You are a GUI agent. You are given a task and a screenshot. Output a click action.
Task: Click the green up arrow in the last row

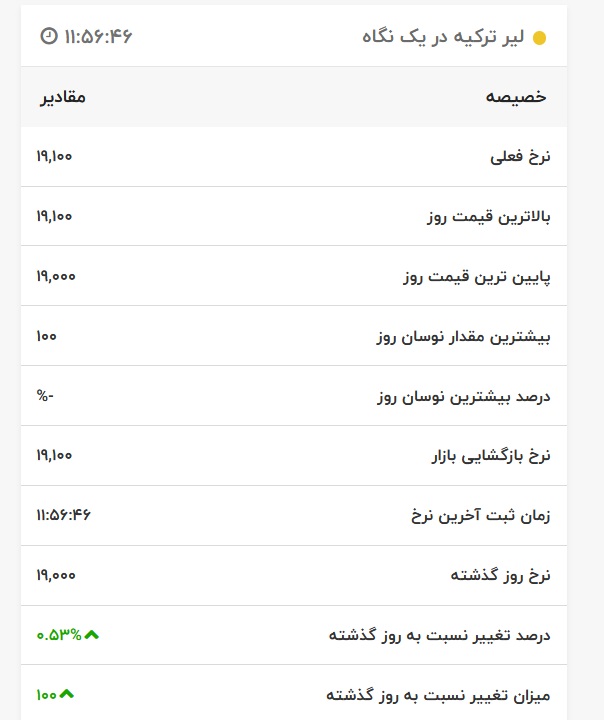(x=67, y=694)
